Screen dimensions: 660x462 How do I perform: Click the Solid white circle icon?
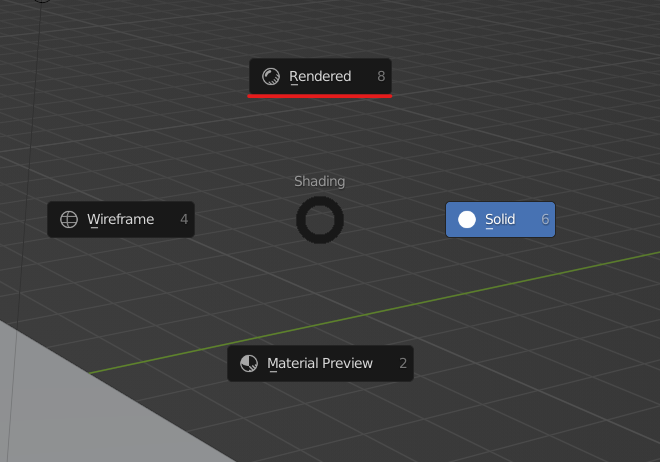pos(467,219)
